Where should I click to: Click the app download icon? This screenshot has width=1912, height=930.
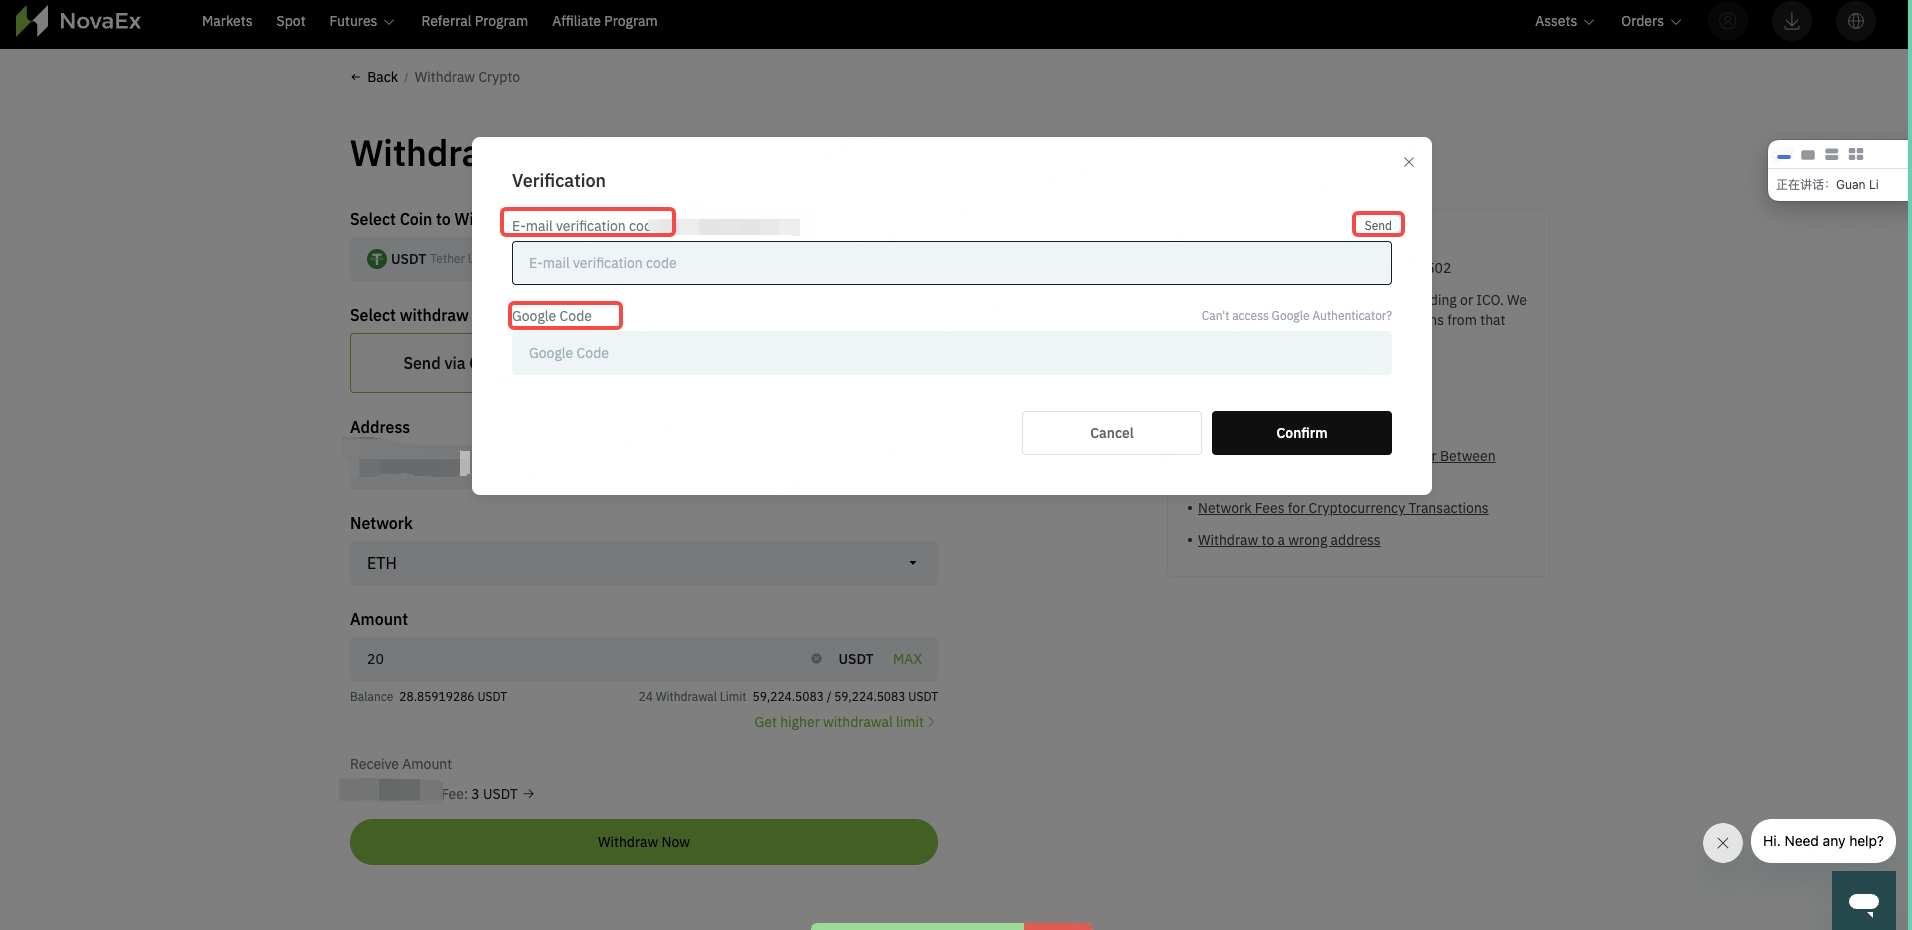[x=1791, y=20]
